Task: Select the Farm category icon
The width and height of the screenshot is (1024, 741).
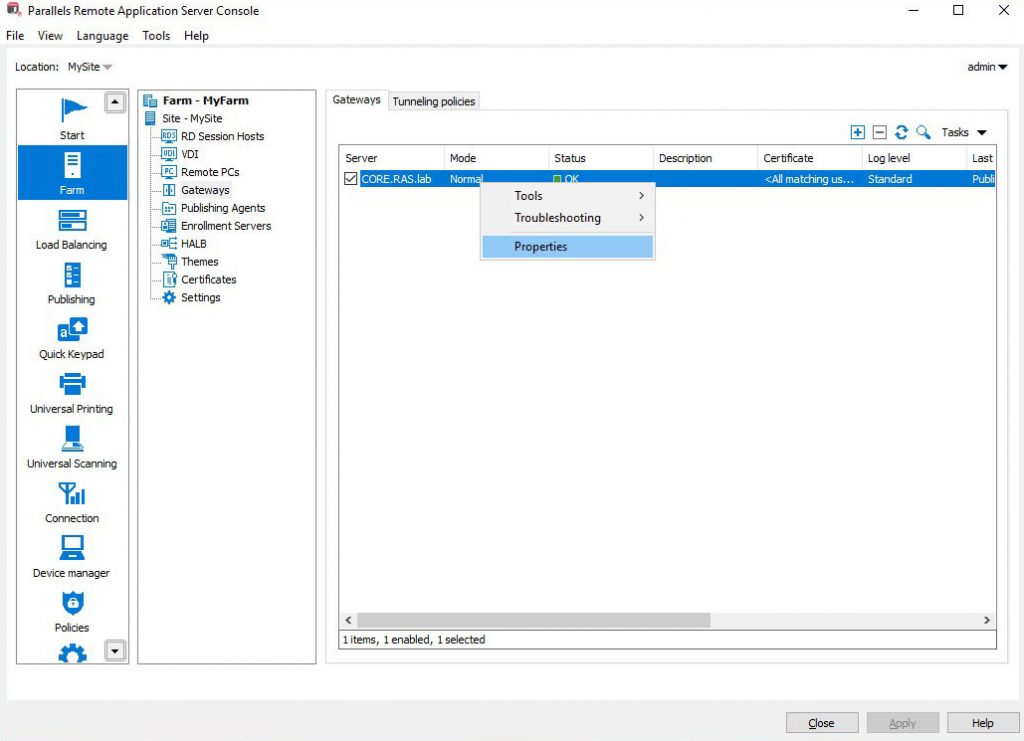Action: tap(72, 165)
